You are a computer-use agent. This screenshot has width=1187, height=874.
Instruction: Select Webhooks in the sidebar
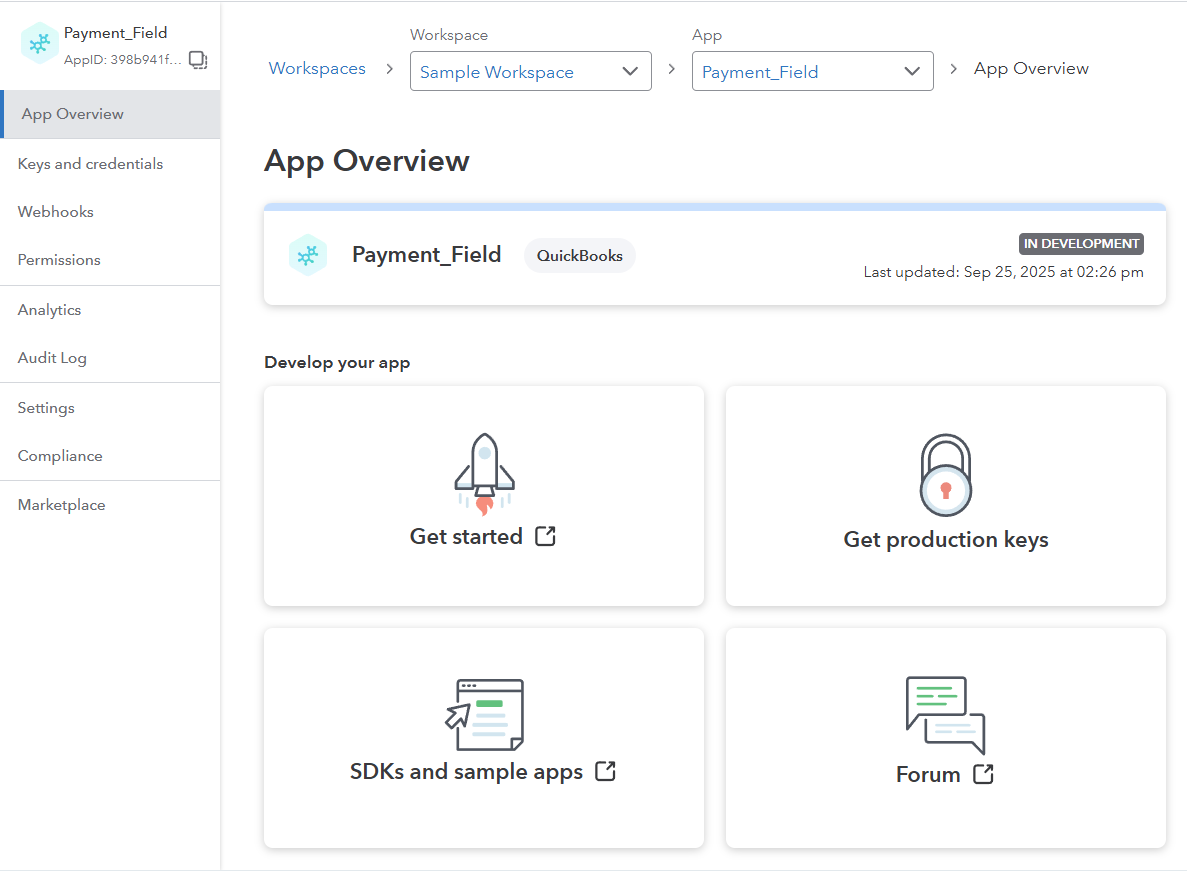[x=55, y=211]
